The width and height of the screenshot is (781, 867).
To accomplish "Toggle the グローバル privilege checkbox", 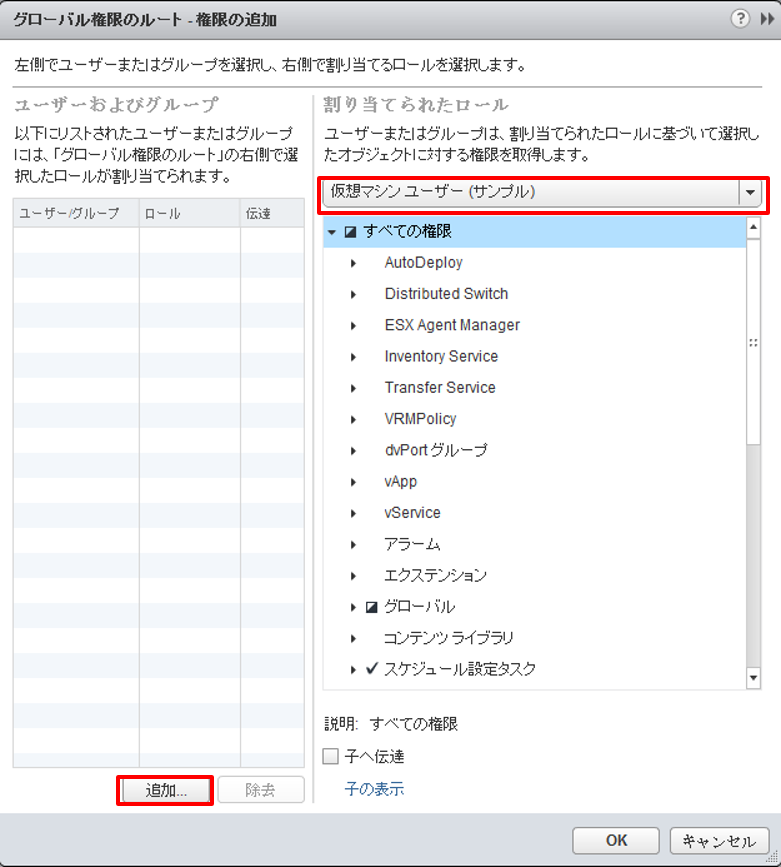I will click(x=371, y=607).
